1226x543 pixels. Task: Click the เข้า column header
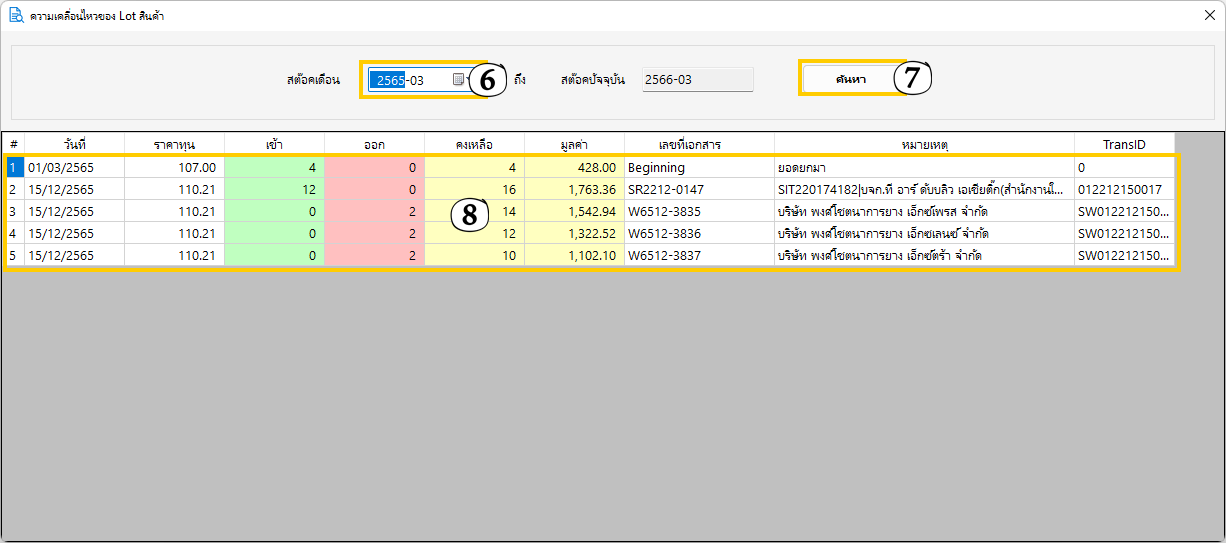(x=274, y=144)
